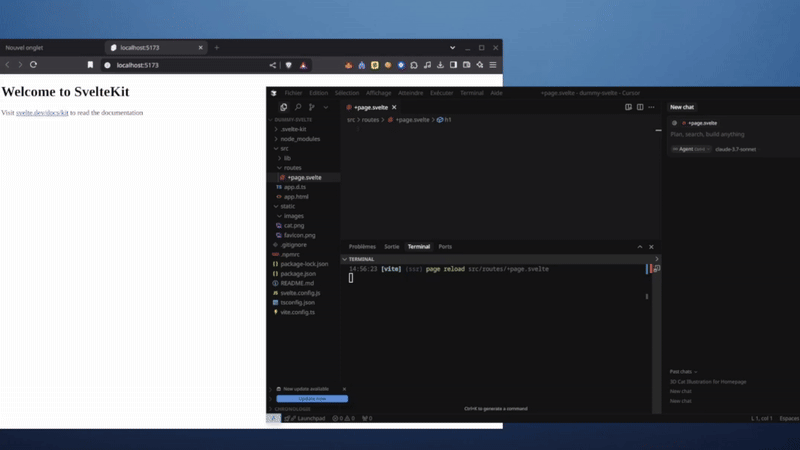Open the Terminal menu in menu bar

click(x=471, y=93)
